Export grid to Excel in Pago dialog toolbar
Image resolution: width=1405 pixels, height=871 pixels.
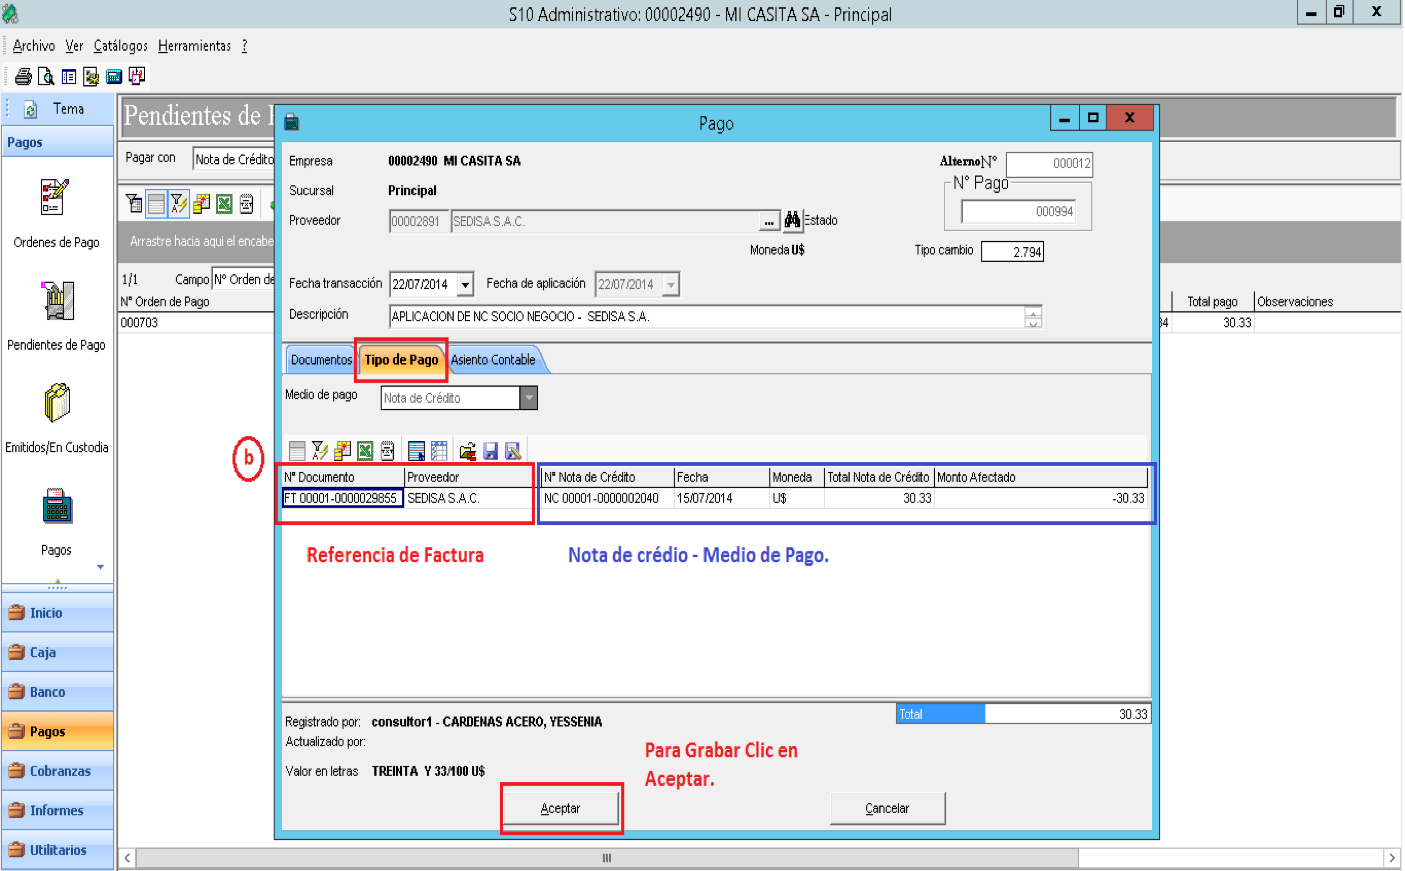[365, 451]
